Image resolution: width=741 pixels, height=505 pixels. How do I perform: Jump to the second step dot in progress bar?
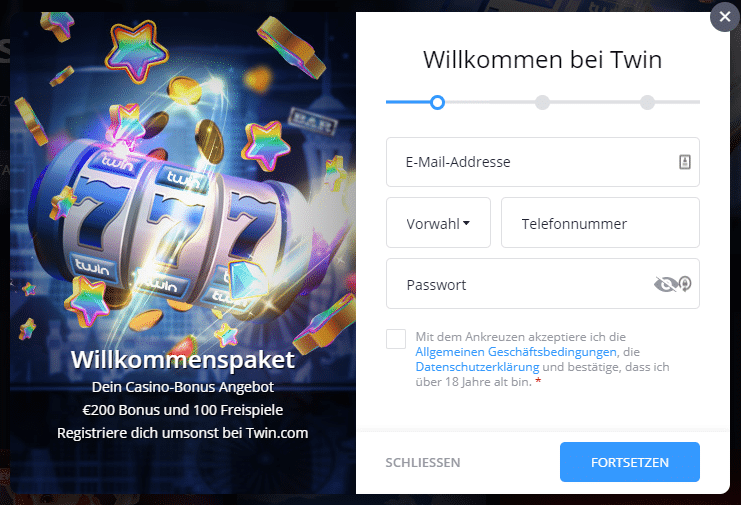[543, 102]
